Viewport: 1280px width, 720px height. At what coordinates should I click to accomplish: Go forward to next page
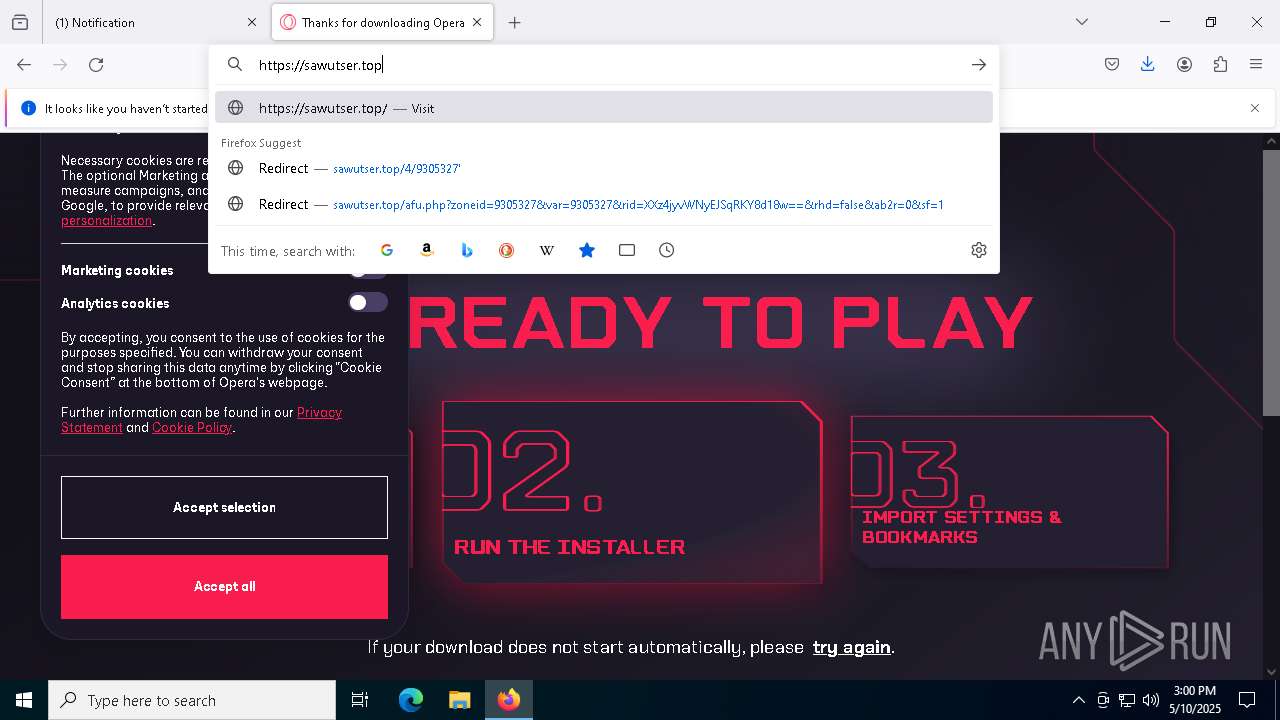(x=60, y=65)
